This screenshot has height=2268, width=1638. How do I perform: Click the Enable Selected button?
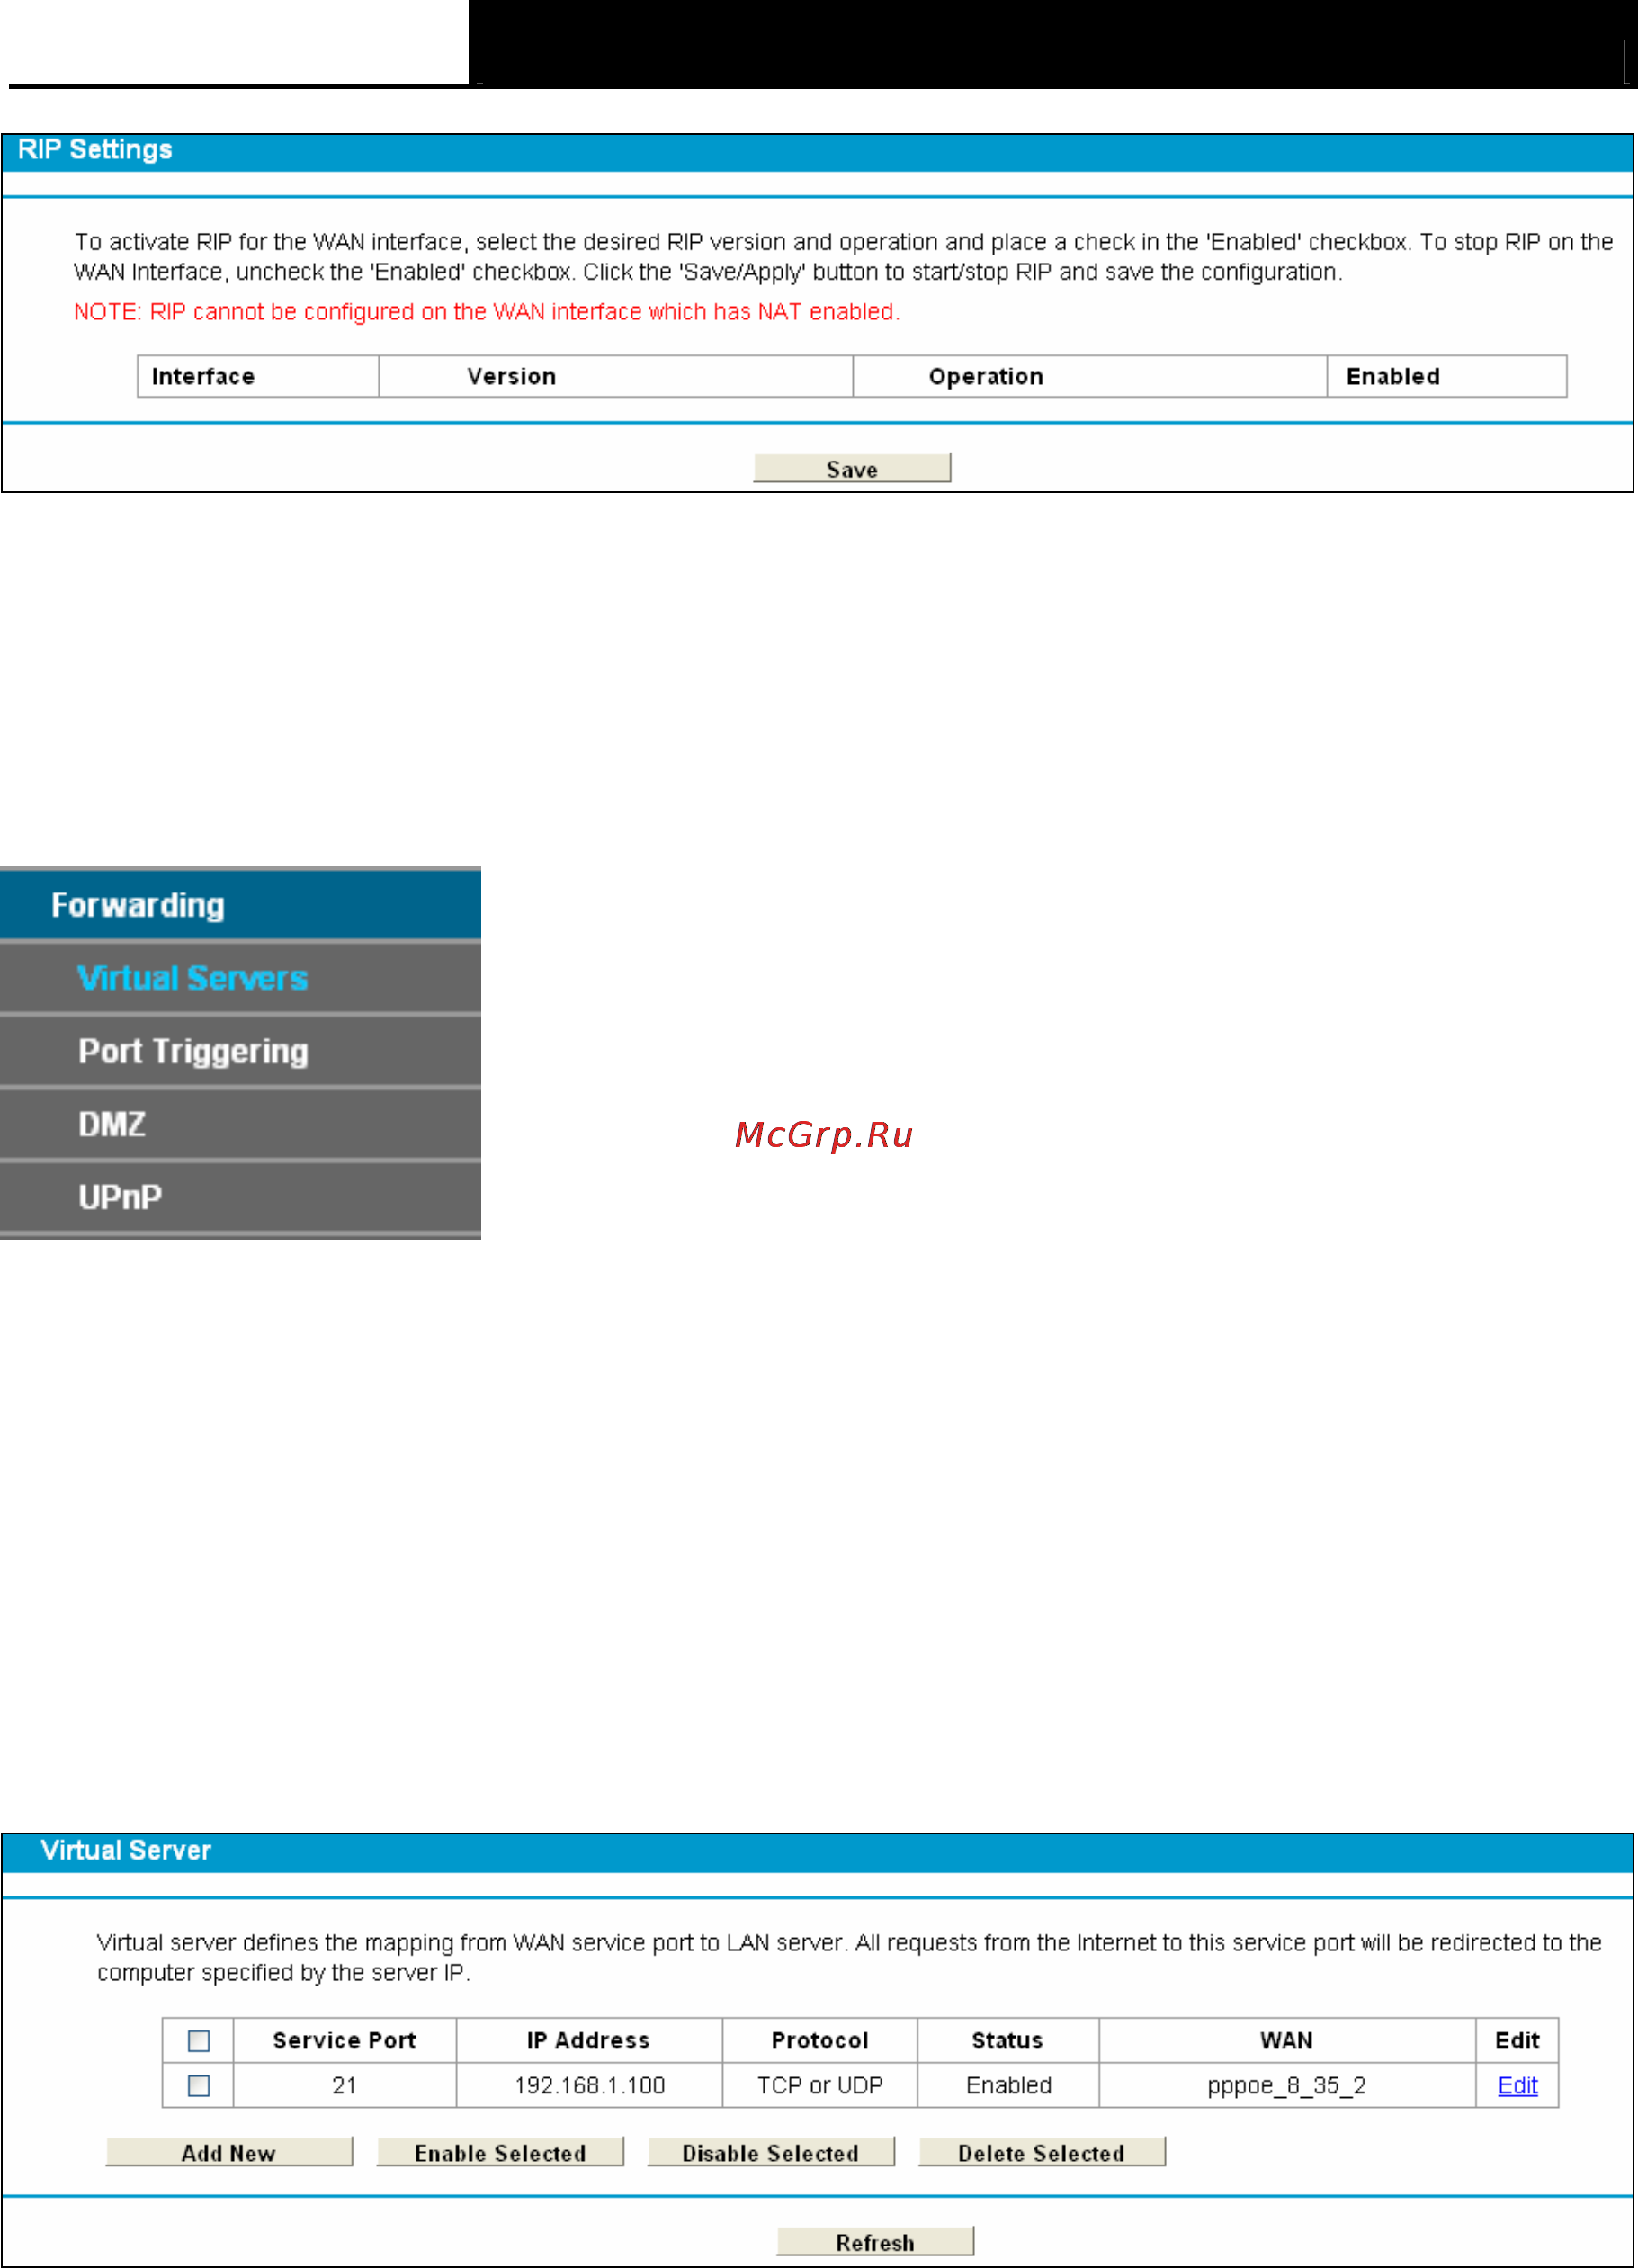500,2152
